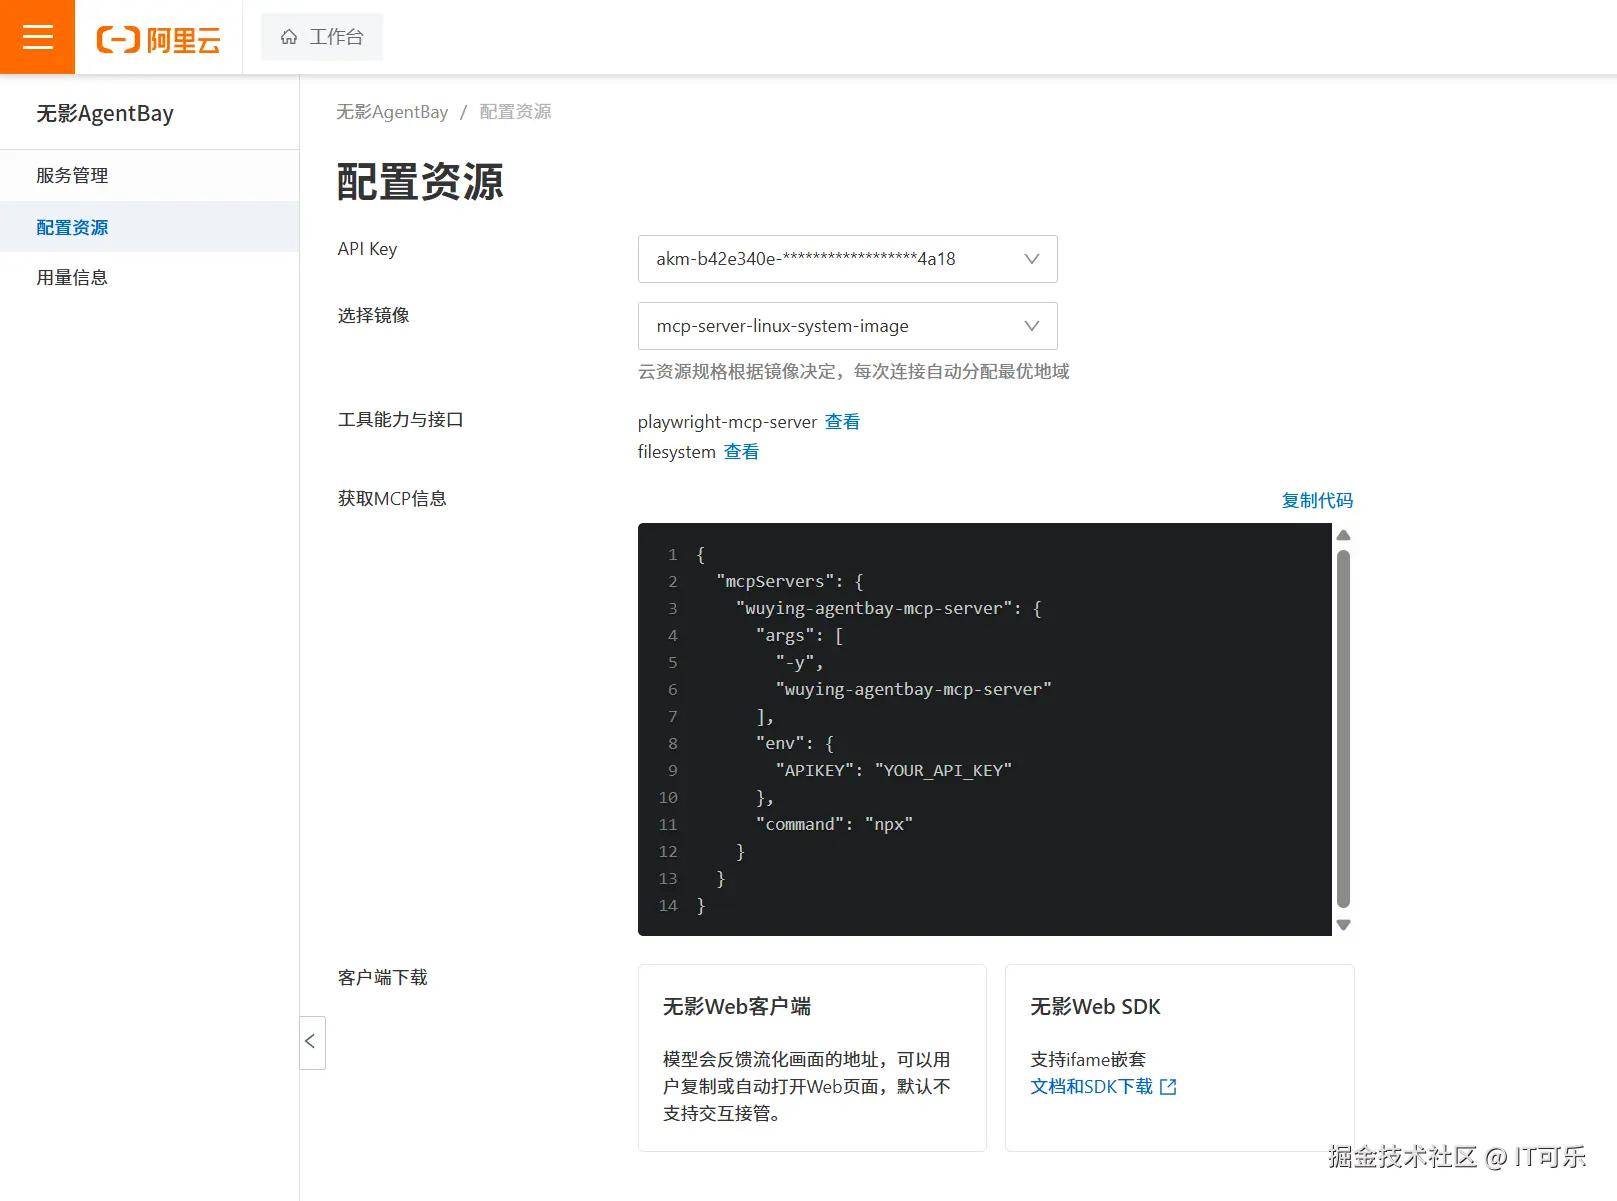This screenshot has height=1201, width=1617.
Task: Open the hamburger navigation menu
Action: coord(37,37)
